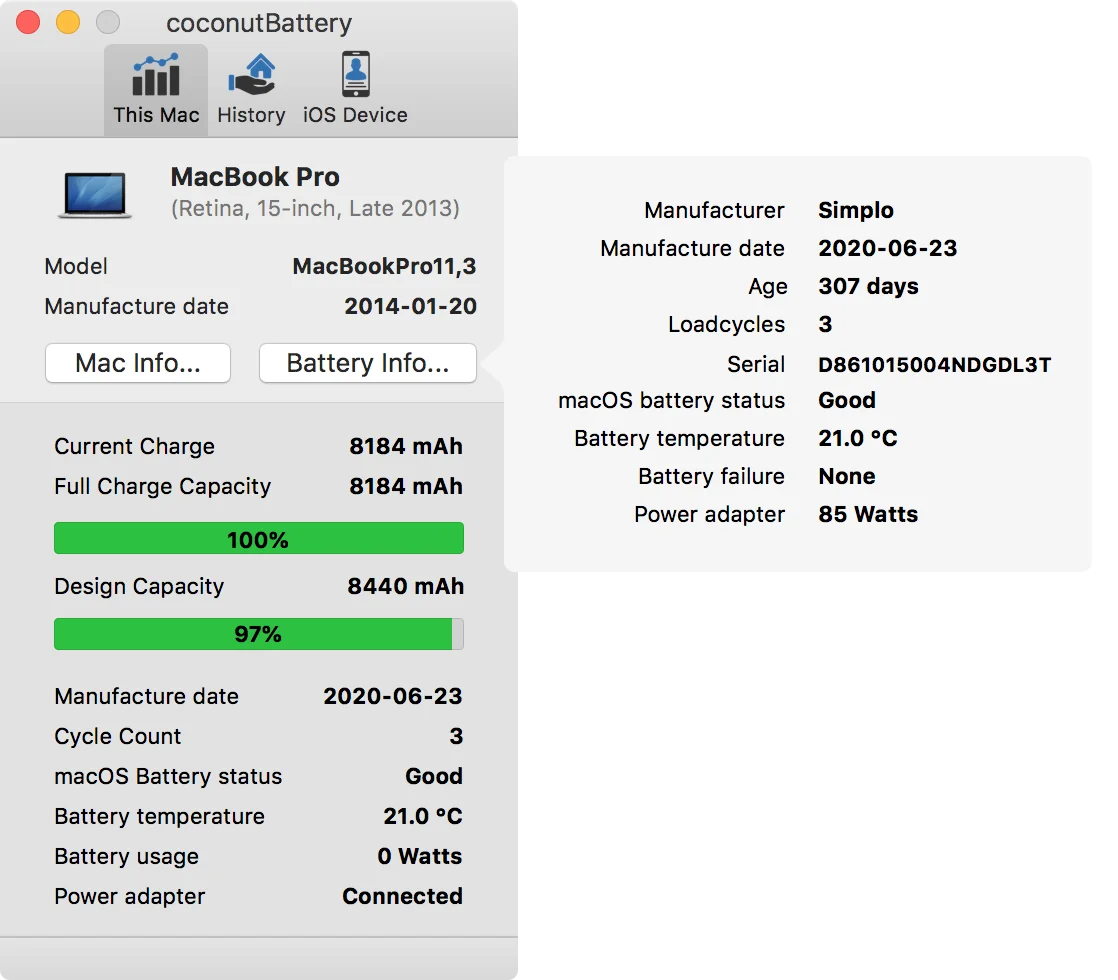Click the coconutBattery window title
This screenshot has height=980, width=1118.
pyautogui.click(x=259, y=23)
